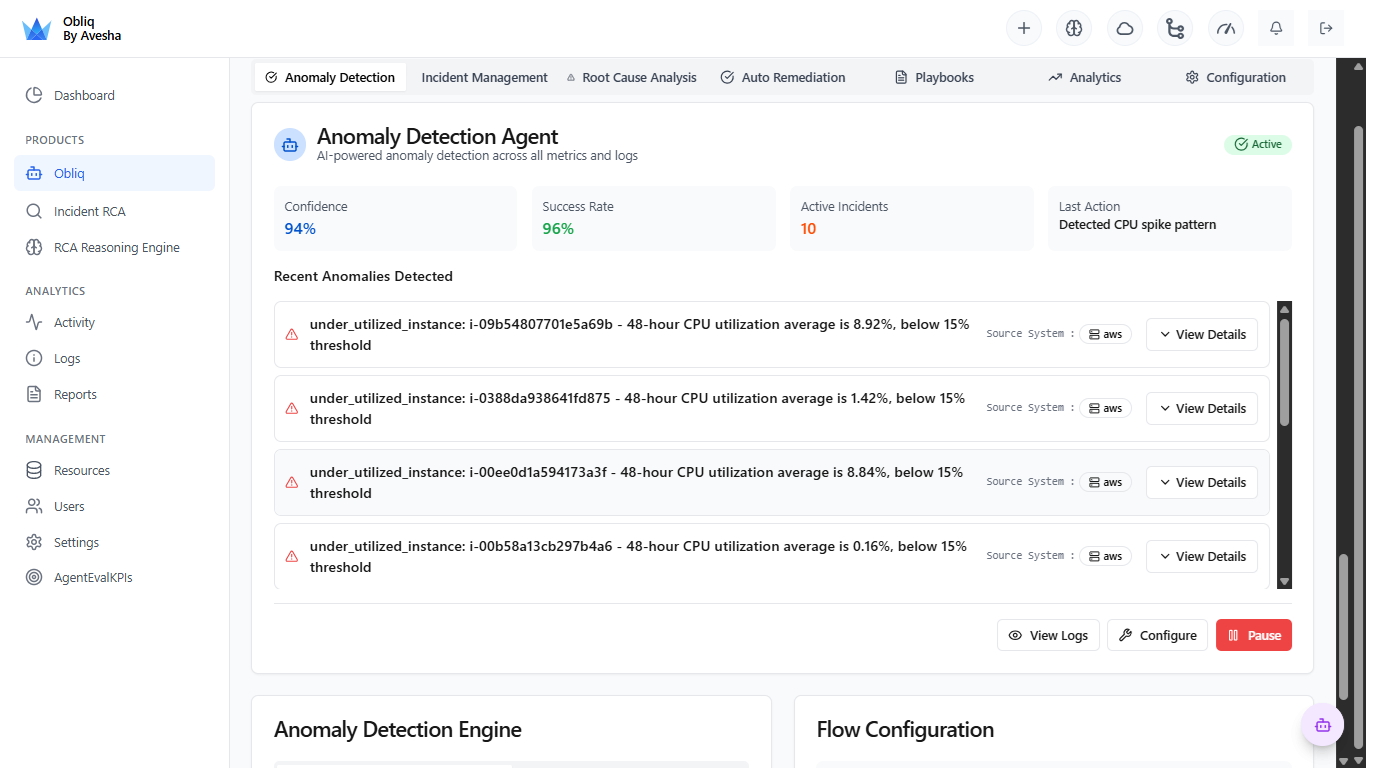Viewport: 1373px width, 780px height.
Task: Click the Obliq crown logo
Action: 36,29
